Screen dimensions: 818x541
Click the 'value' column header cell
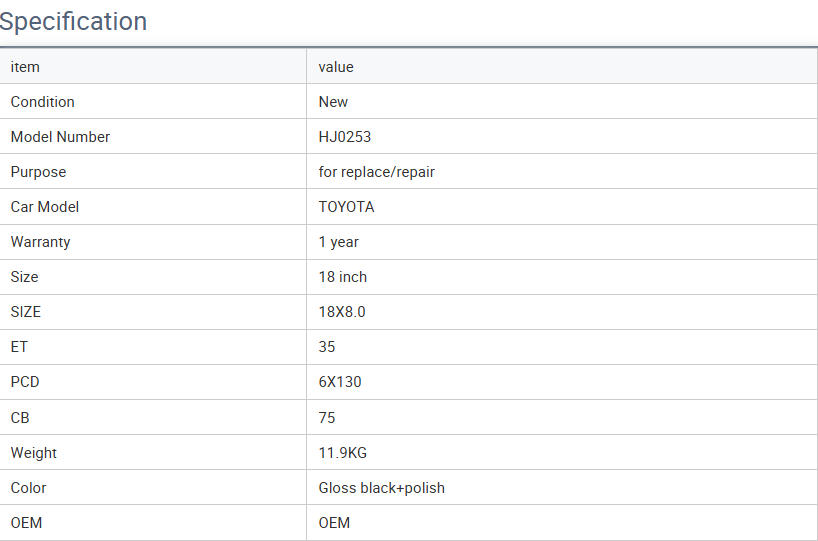click(336, 67)
